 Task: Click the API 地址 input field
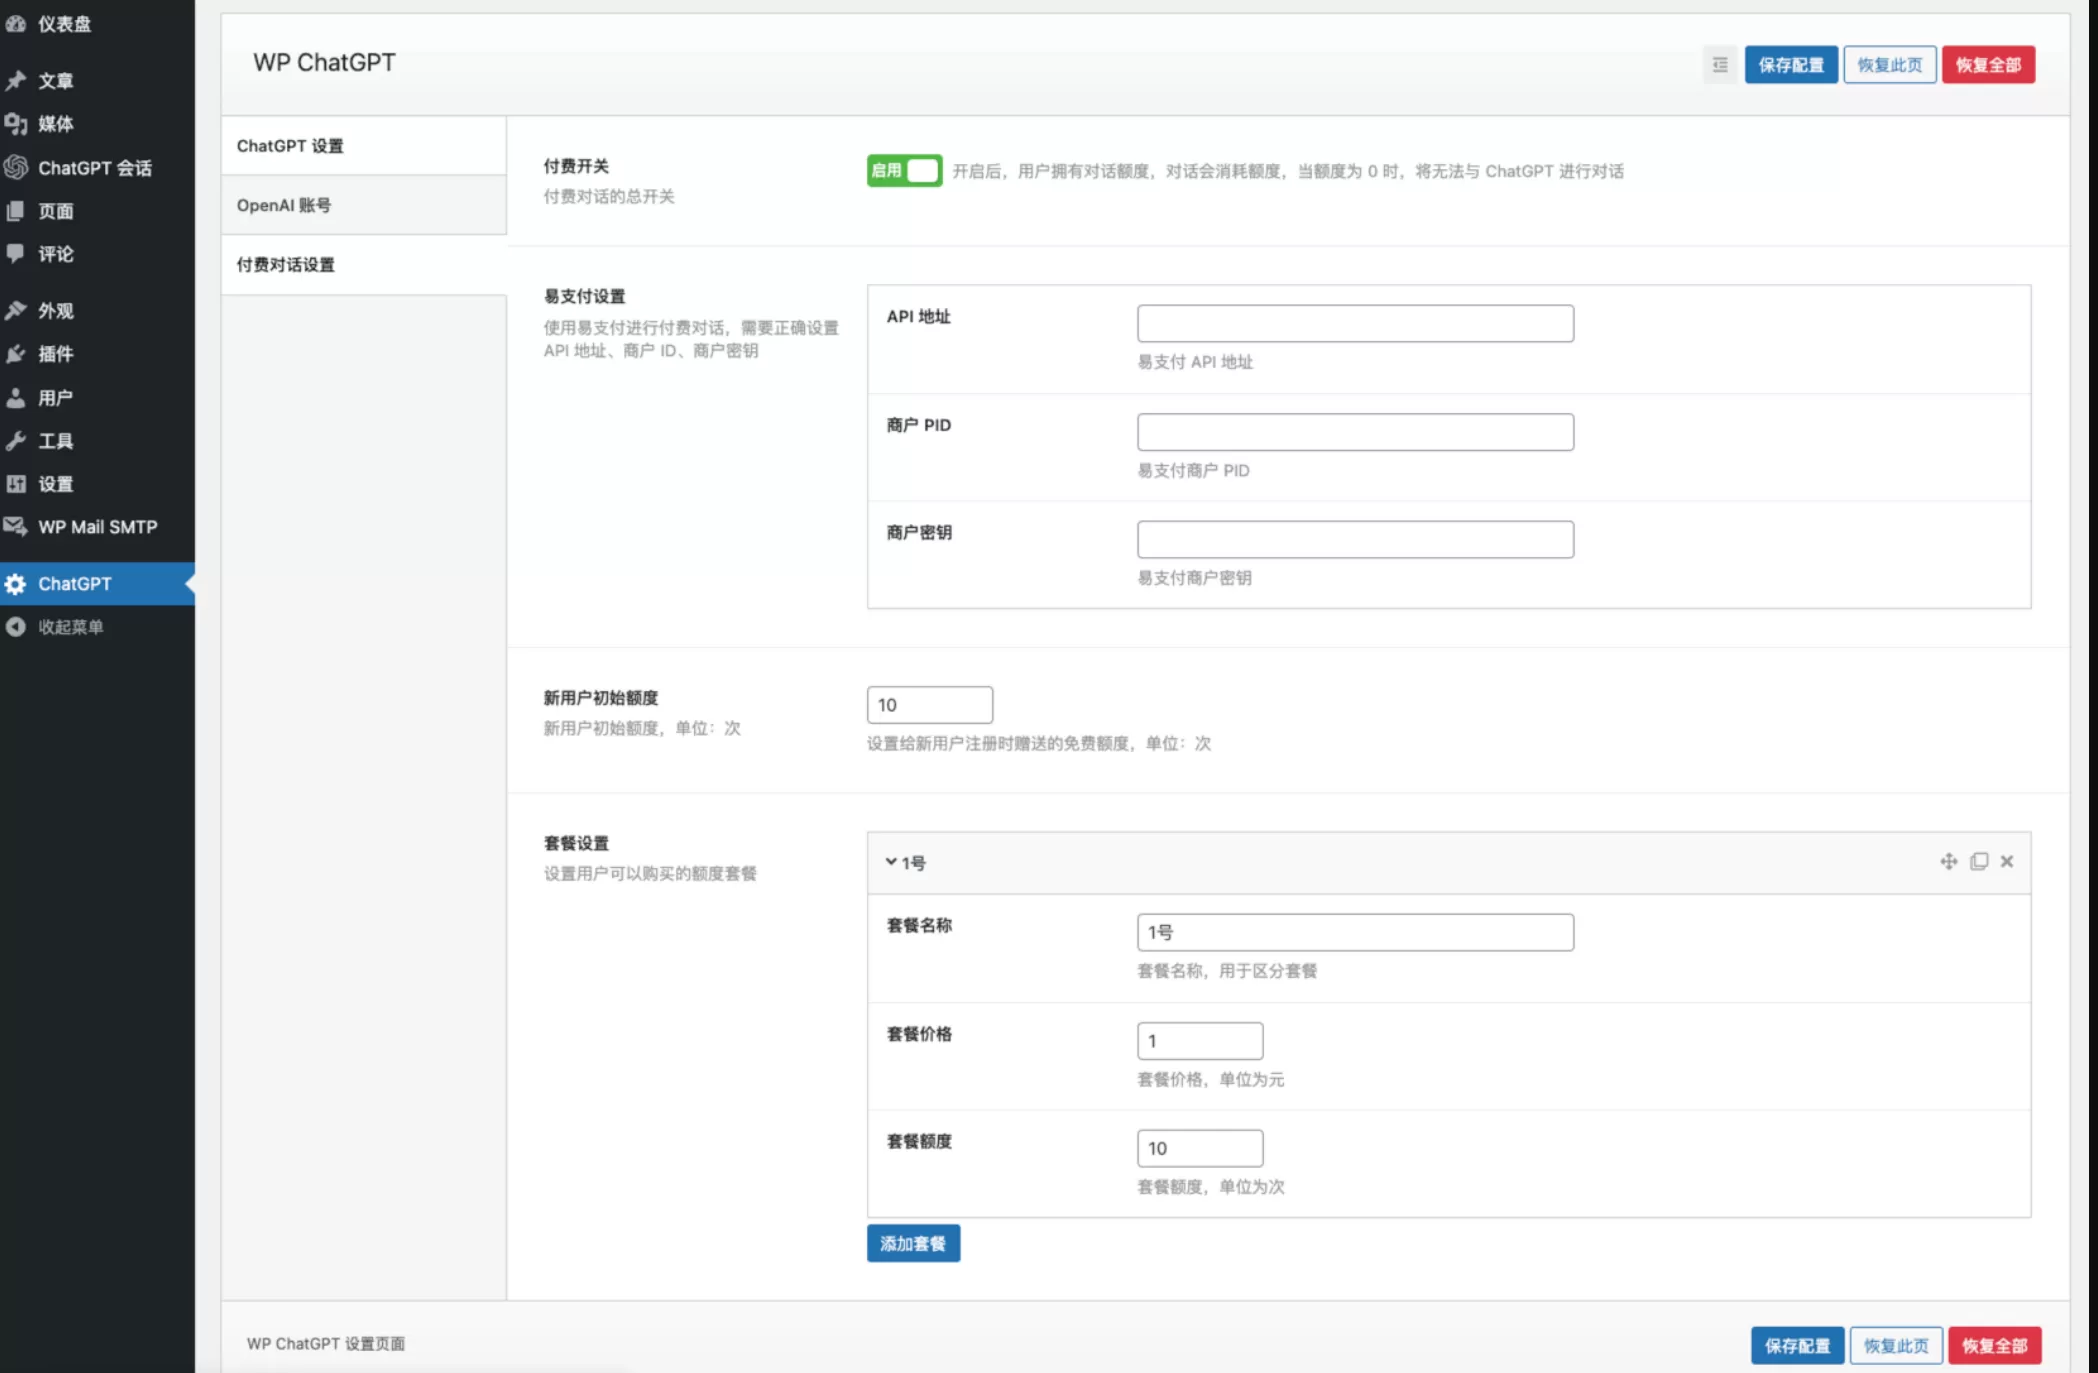point(1354,324)
